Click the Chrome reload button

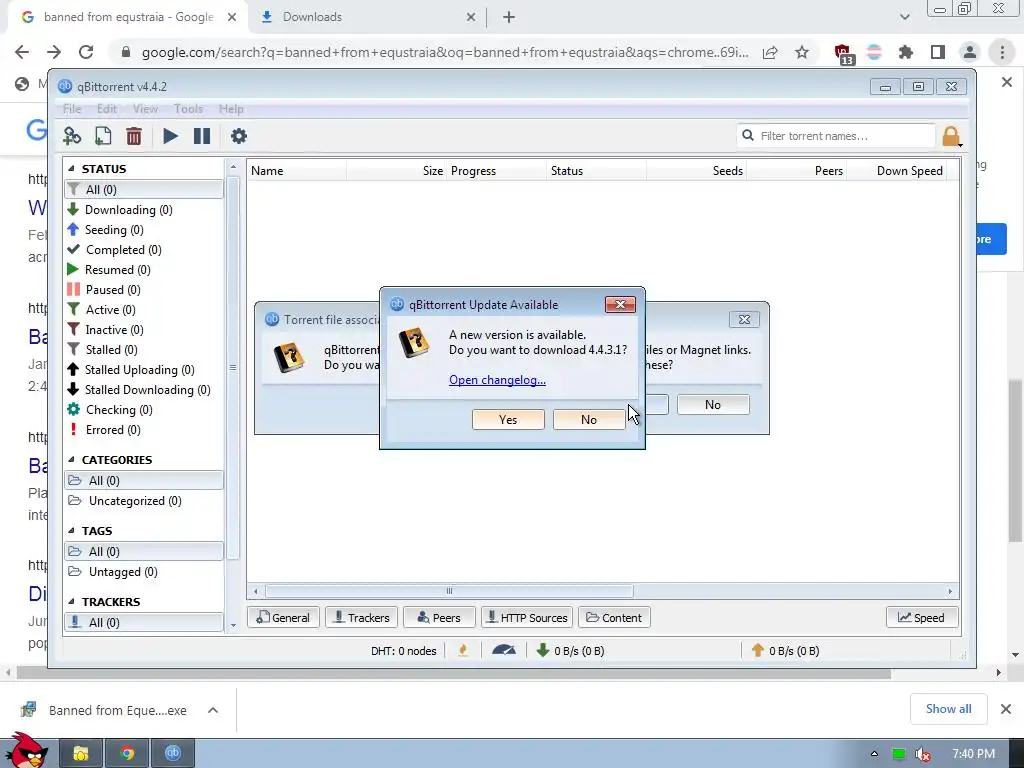(86, 52)
